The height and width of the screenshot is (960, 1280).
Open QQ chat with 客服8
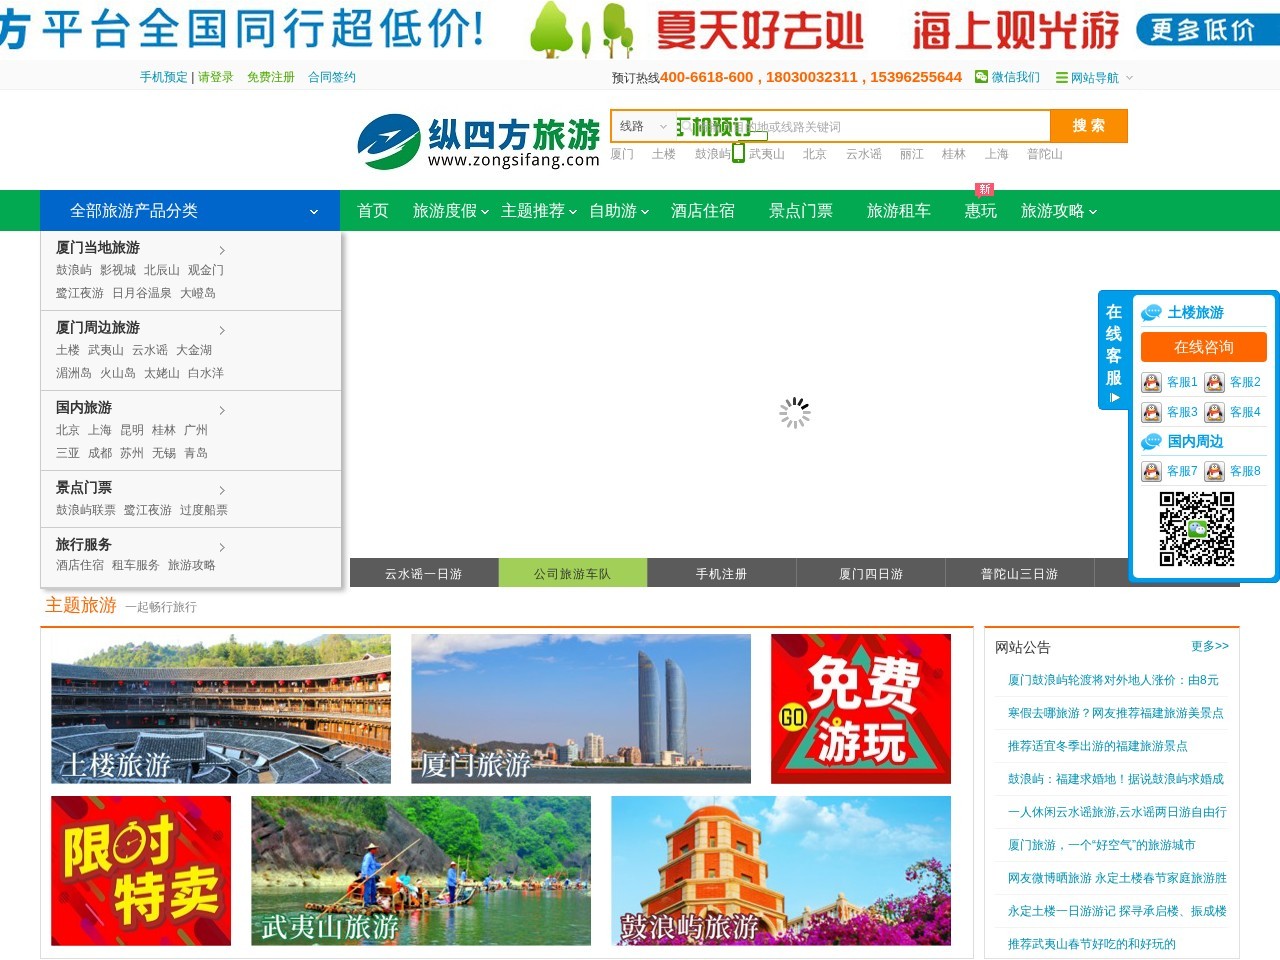[x=1246, y=471]
